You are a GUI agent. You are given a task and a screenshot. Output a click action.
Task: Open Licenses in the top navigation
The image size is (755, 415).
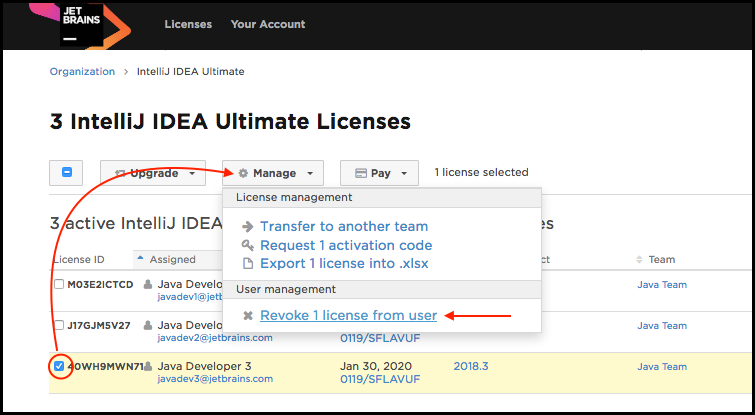[x=187, y=24]
